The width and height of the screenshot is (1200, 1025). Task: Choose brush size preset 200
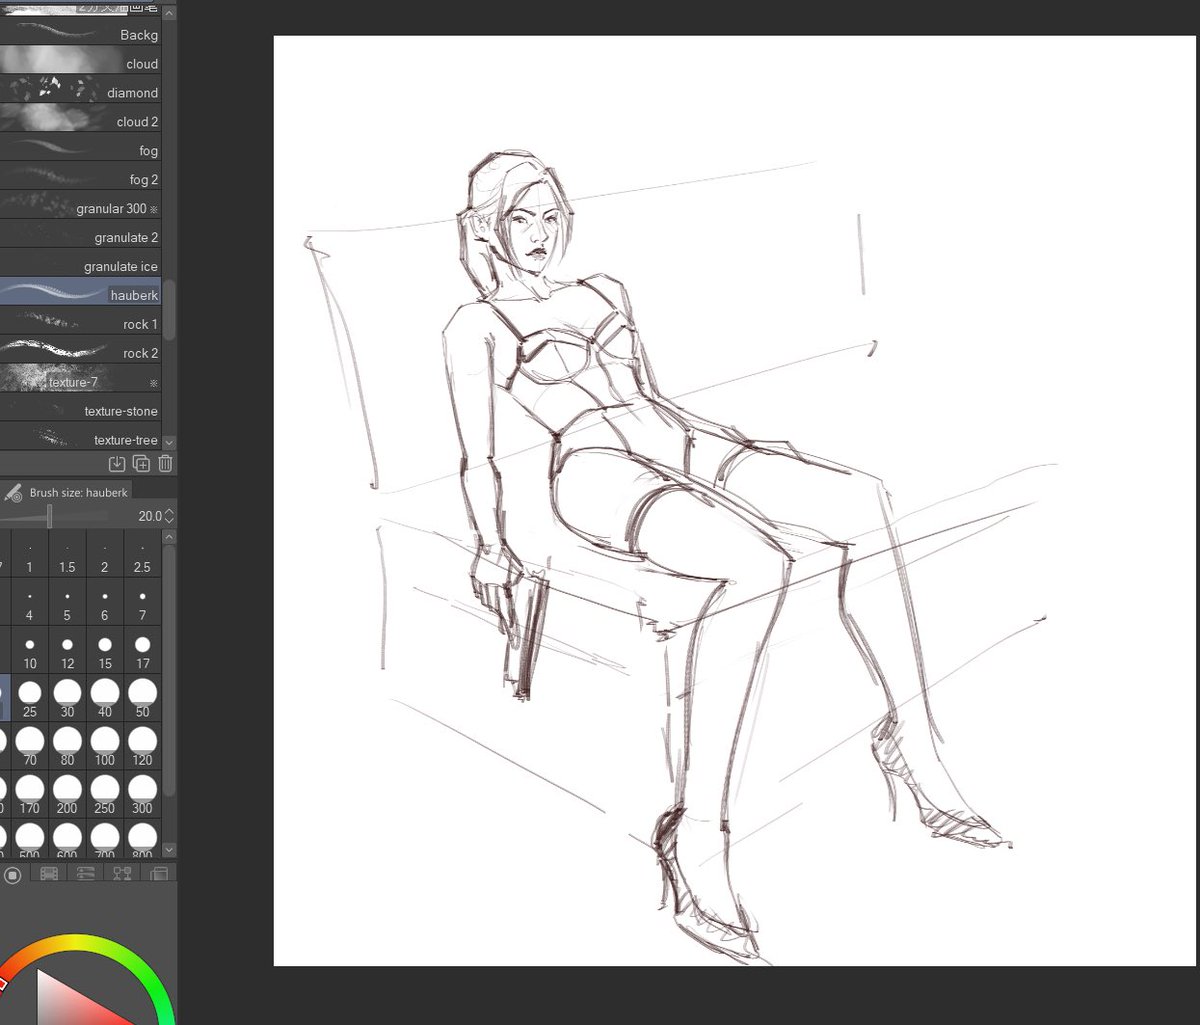pyautogui.click(x=67, y=796)
